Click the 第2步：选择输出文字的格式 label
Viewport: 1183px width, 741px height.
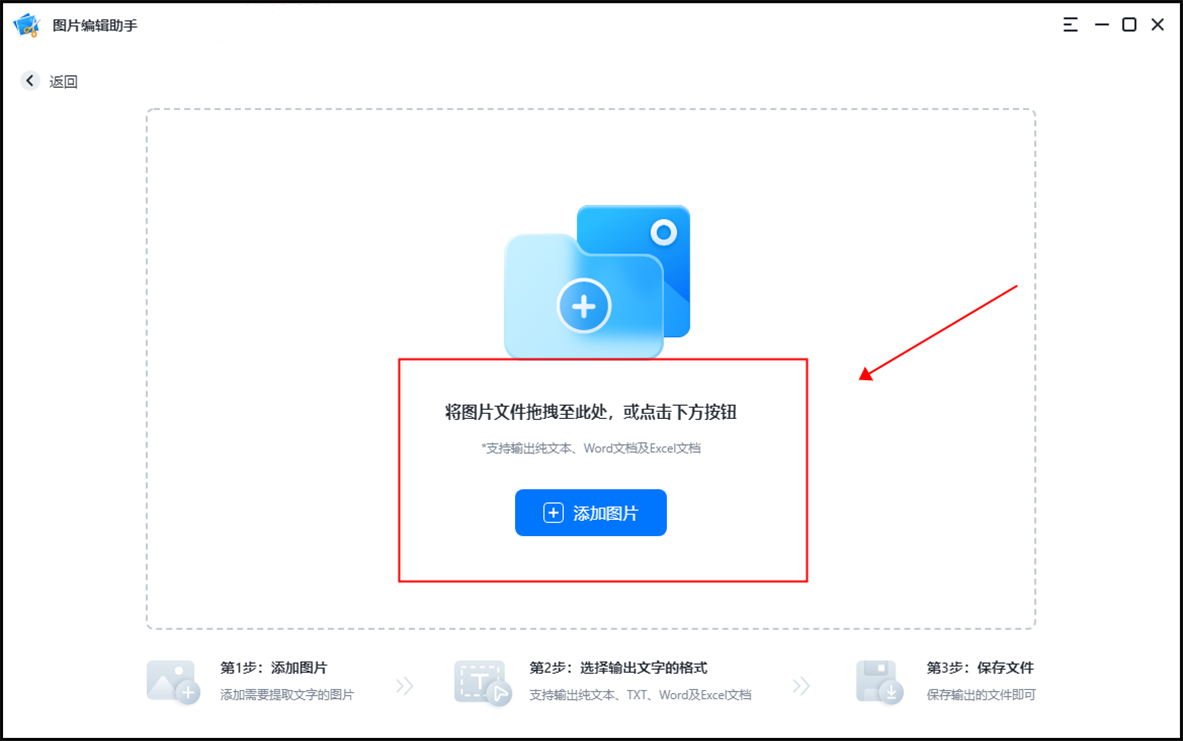(618, 668)
